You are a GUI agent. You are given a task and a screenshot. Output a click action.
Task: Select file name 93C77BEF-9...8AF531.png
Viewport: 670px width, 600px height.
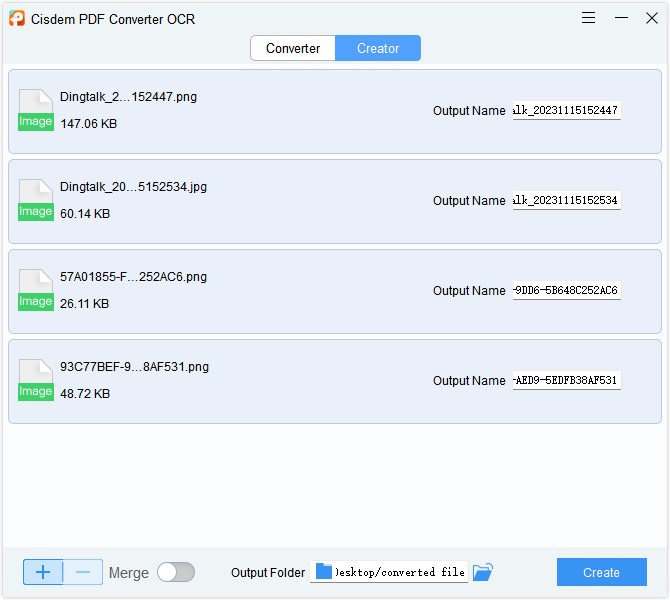(134, 367)
